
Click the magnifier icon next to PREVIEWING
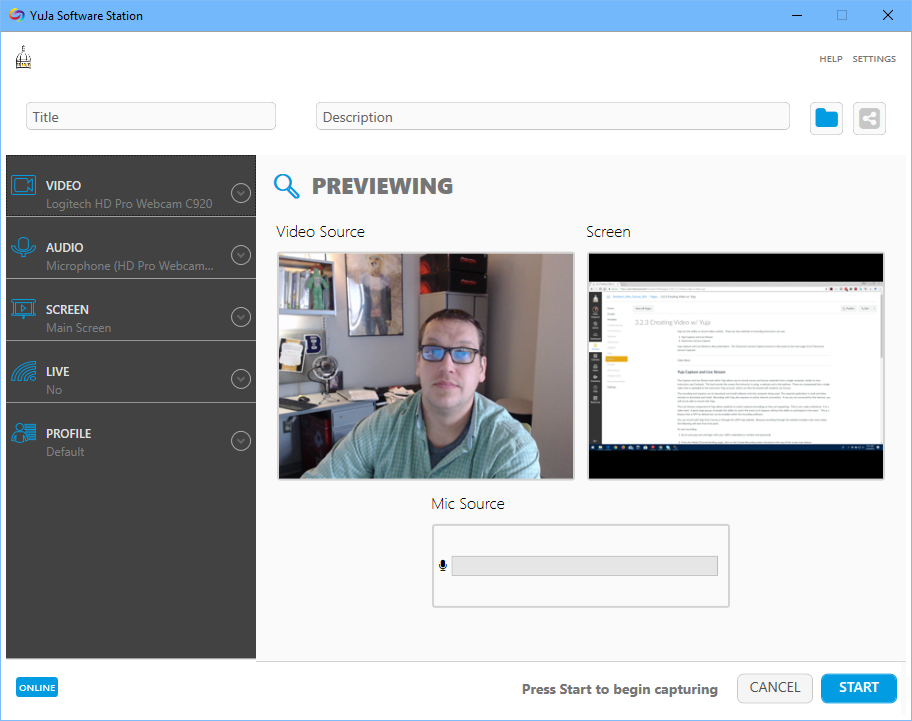[x=287, y=186]
